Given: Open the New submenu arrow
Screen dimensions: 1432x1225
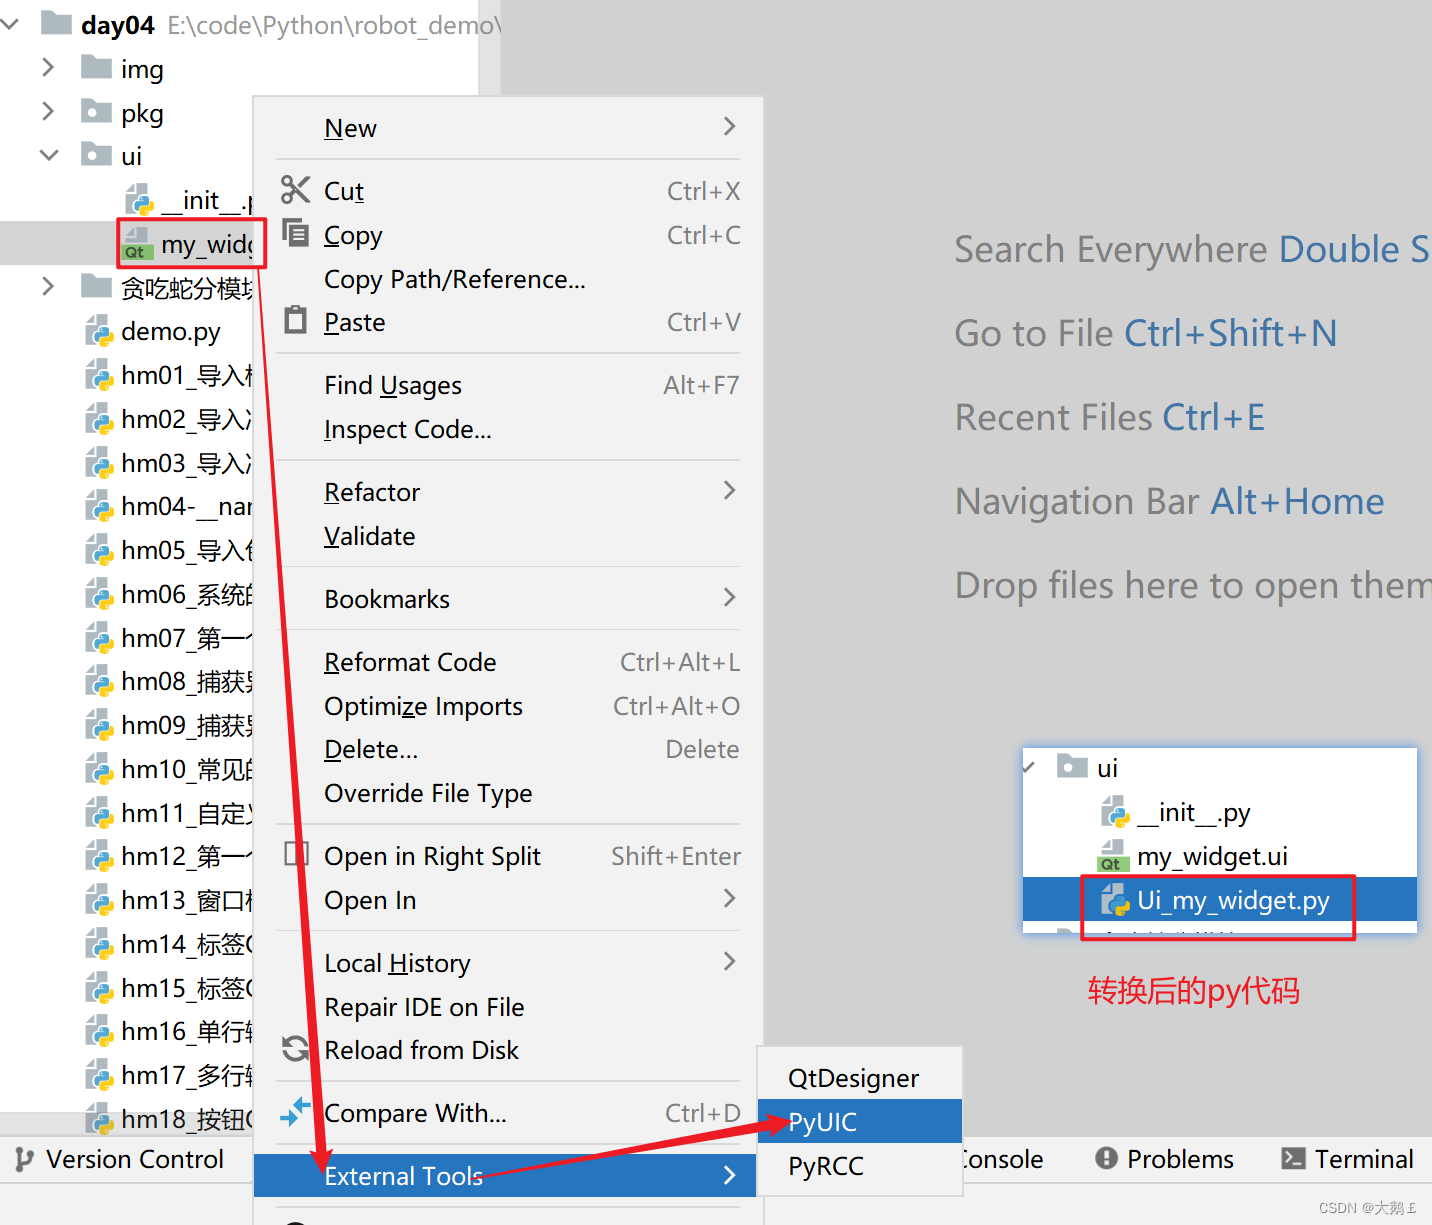Looking at the screenshot, I should pyautogui.click(x=729, y=126).
